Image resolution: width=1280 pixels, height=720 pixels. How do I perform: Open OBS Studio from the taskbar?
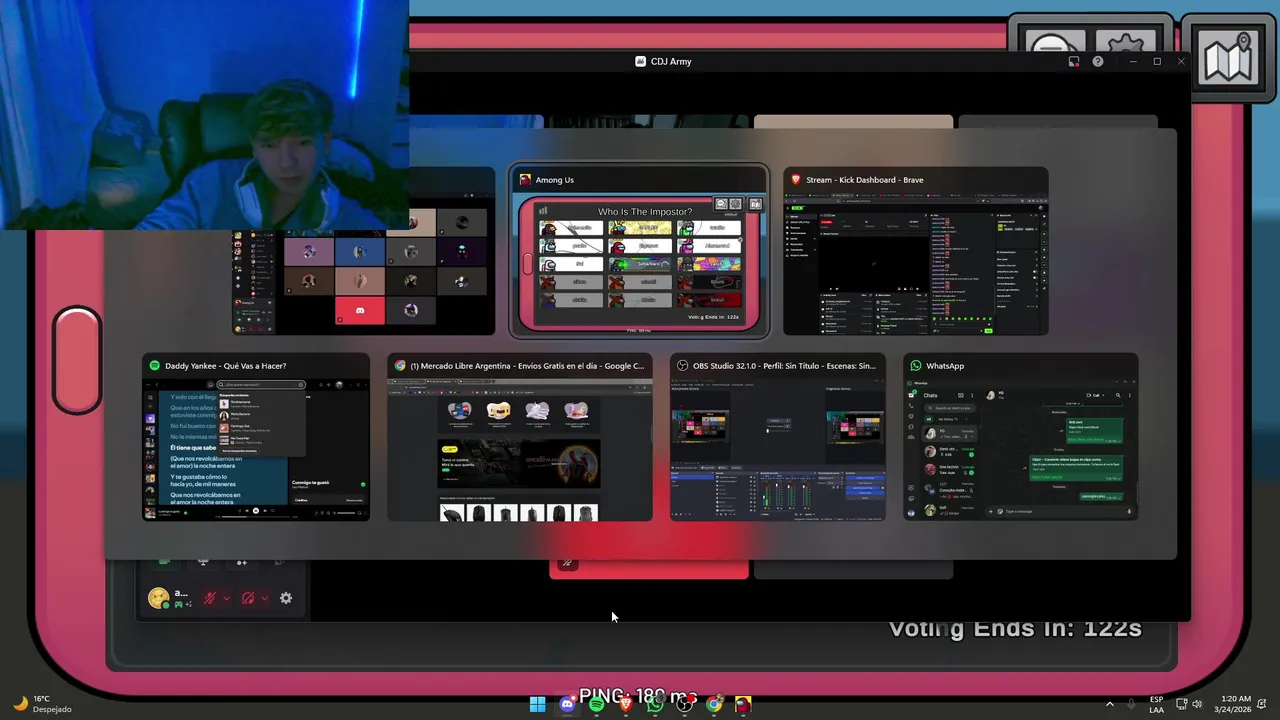pyautogui.click(x=685, y=704)
